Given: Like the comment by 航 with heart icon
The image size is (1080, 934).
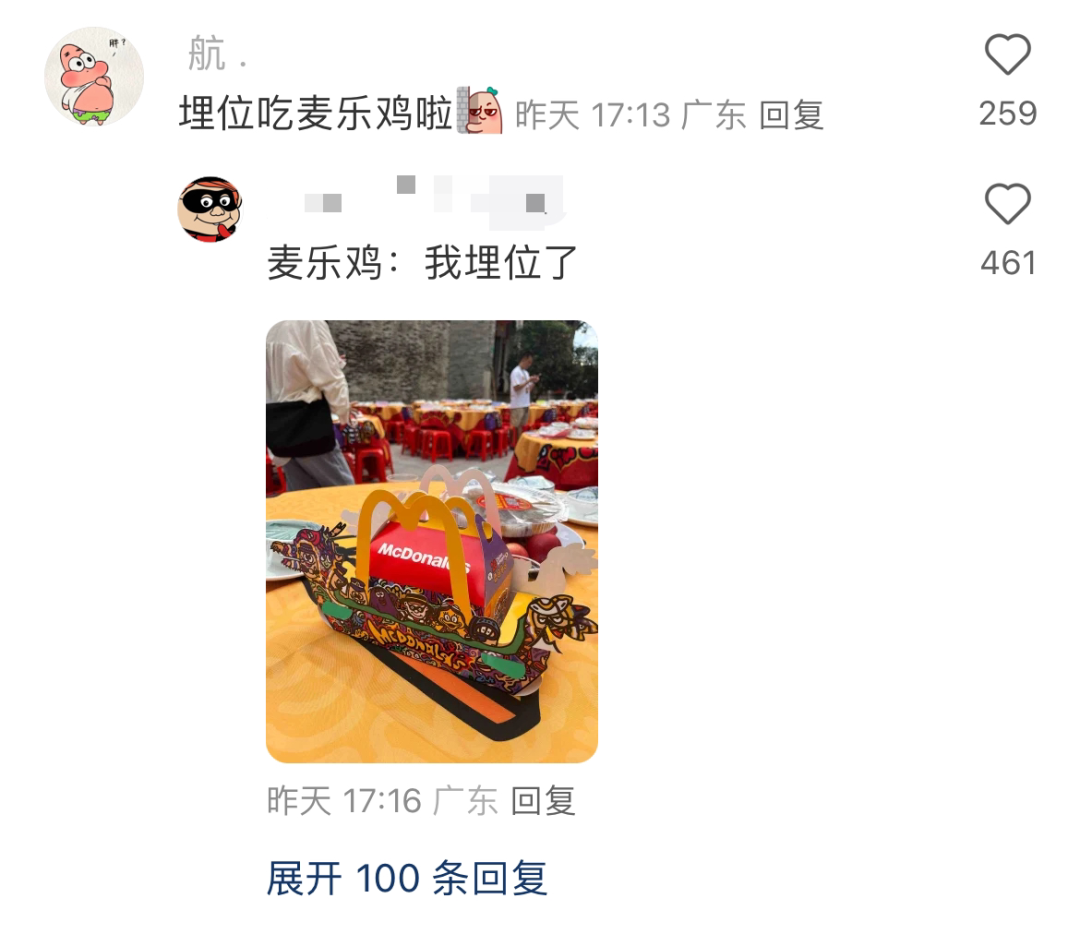Looking at the screenshot, I should (x=1008, y=54).
